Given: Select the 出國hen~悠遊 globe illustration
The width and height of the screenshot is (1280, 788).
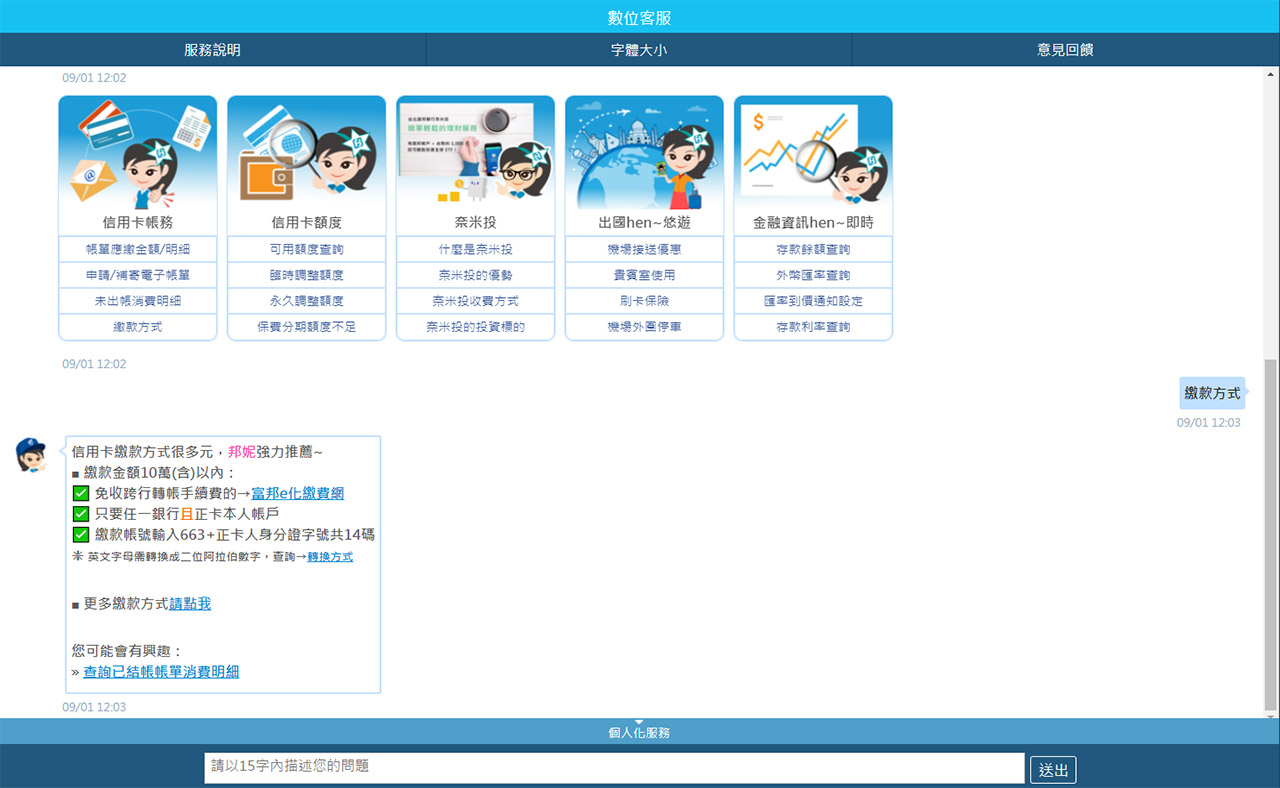Looking at the screenshot, I should 644,152.
